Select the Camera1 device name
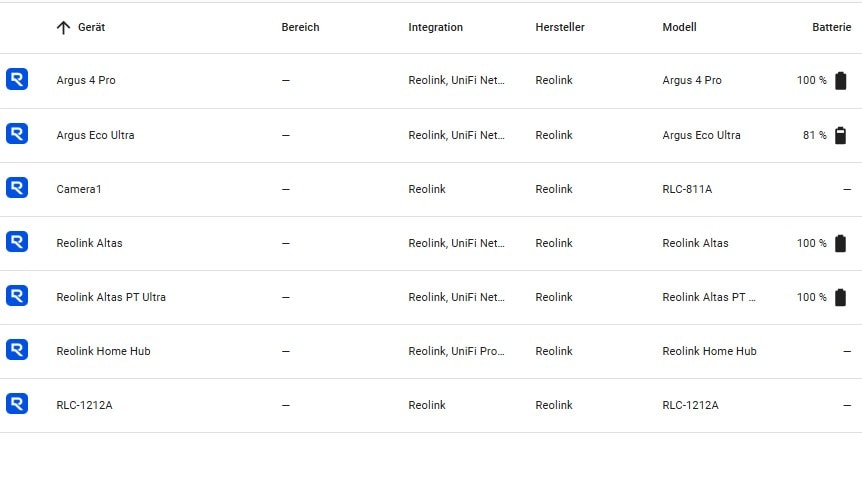This screenshot has height=482, width=862. [x=79, y=189]
